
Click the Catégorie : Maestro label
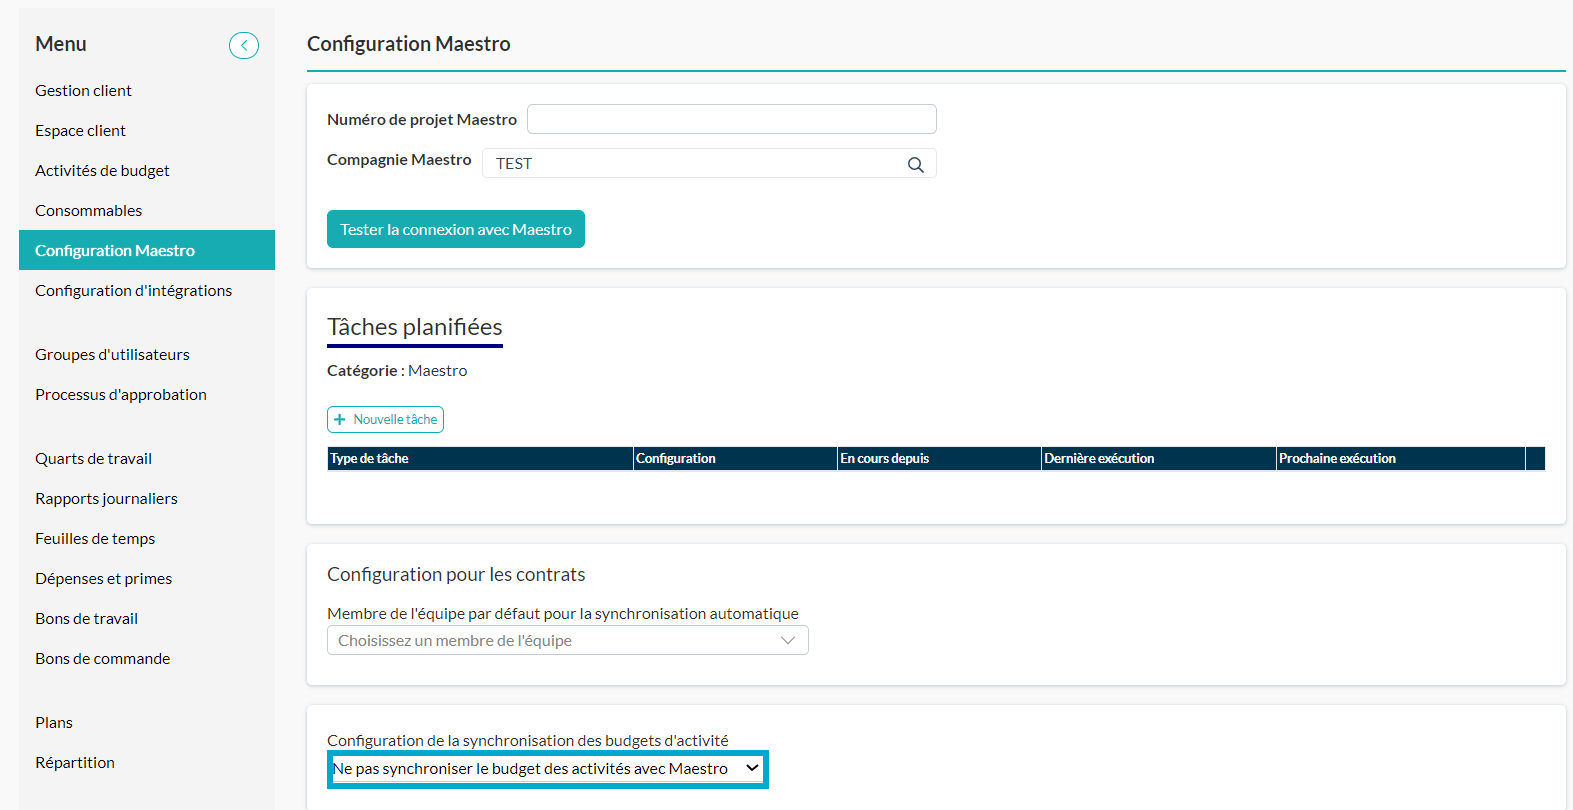coord(397,370)
